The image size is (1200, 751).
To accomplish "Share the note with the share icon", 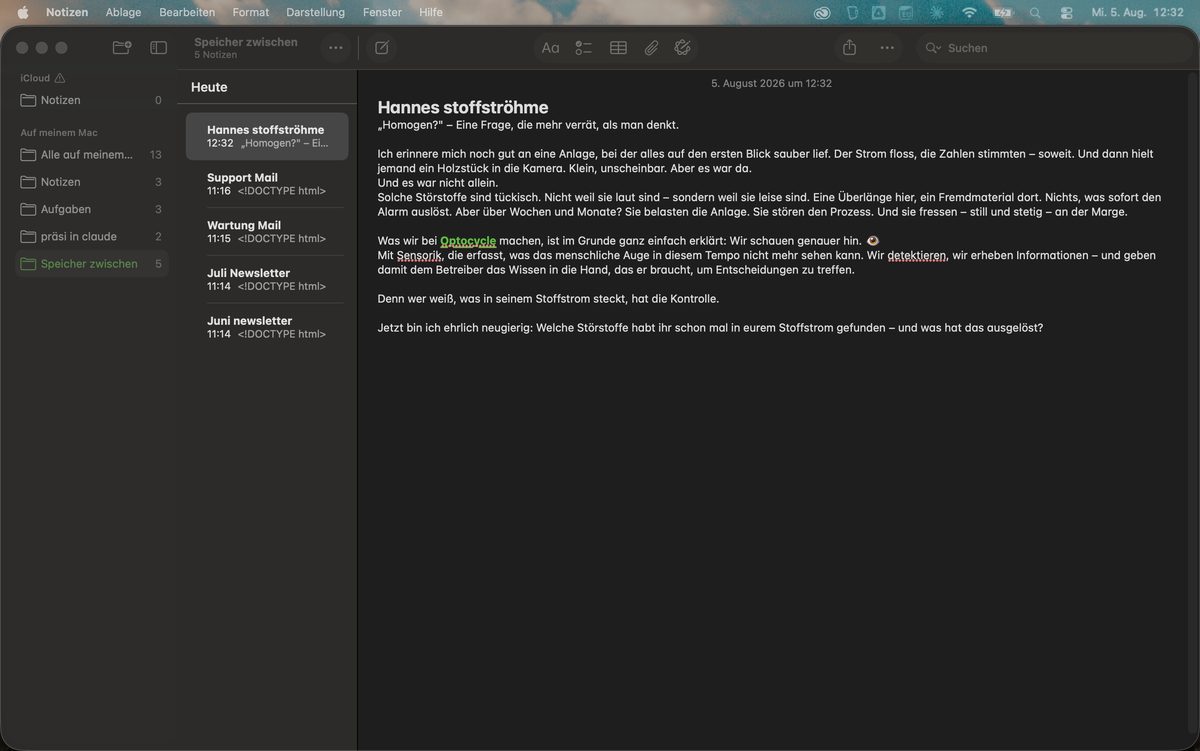I will tap(849, 47).
